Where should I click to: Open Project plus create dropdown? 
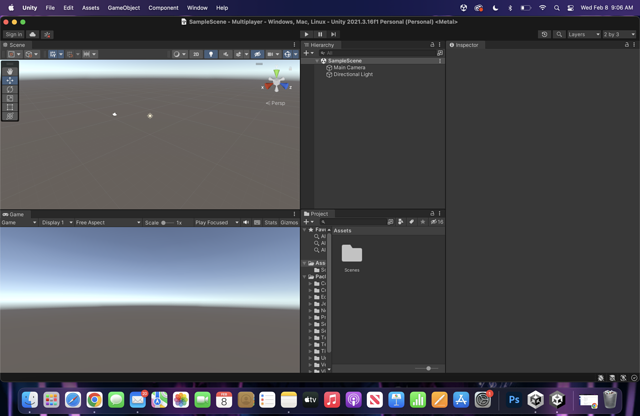coord(309,222)
